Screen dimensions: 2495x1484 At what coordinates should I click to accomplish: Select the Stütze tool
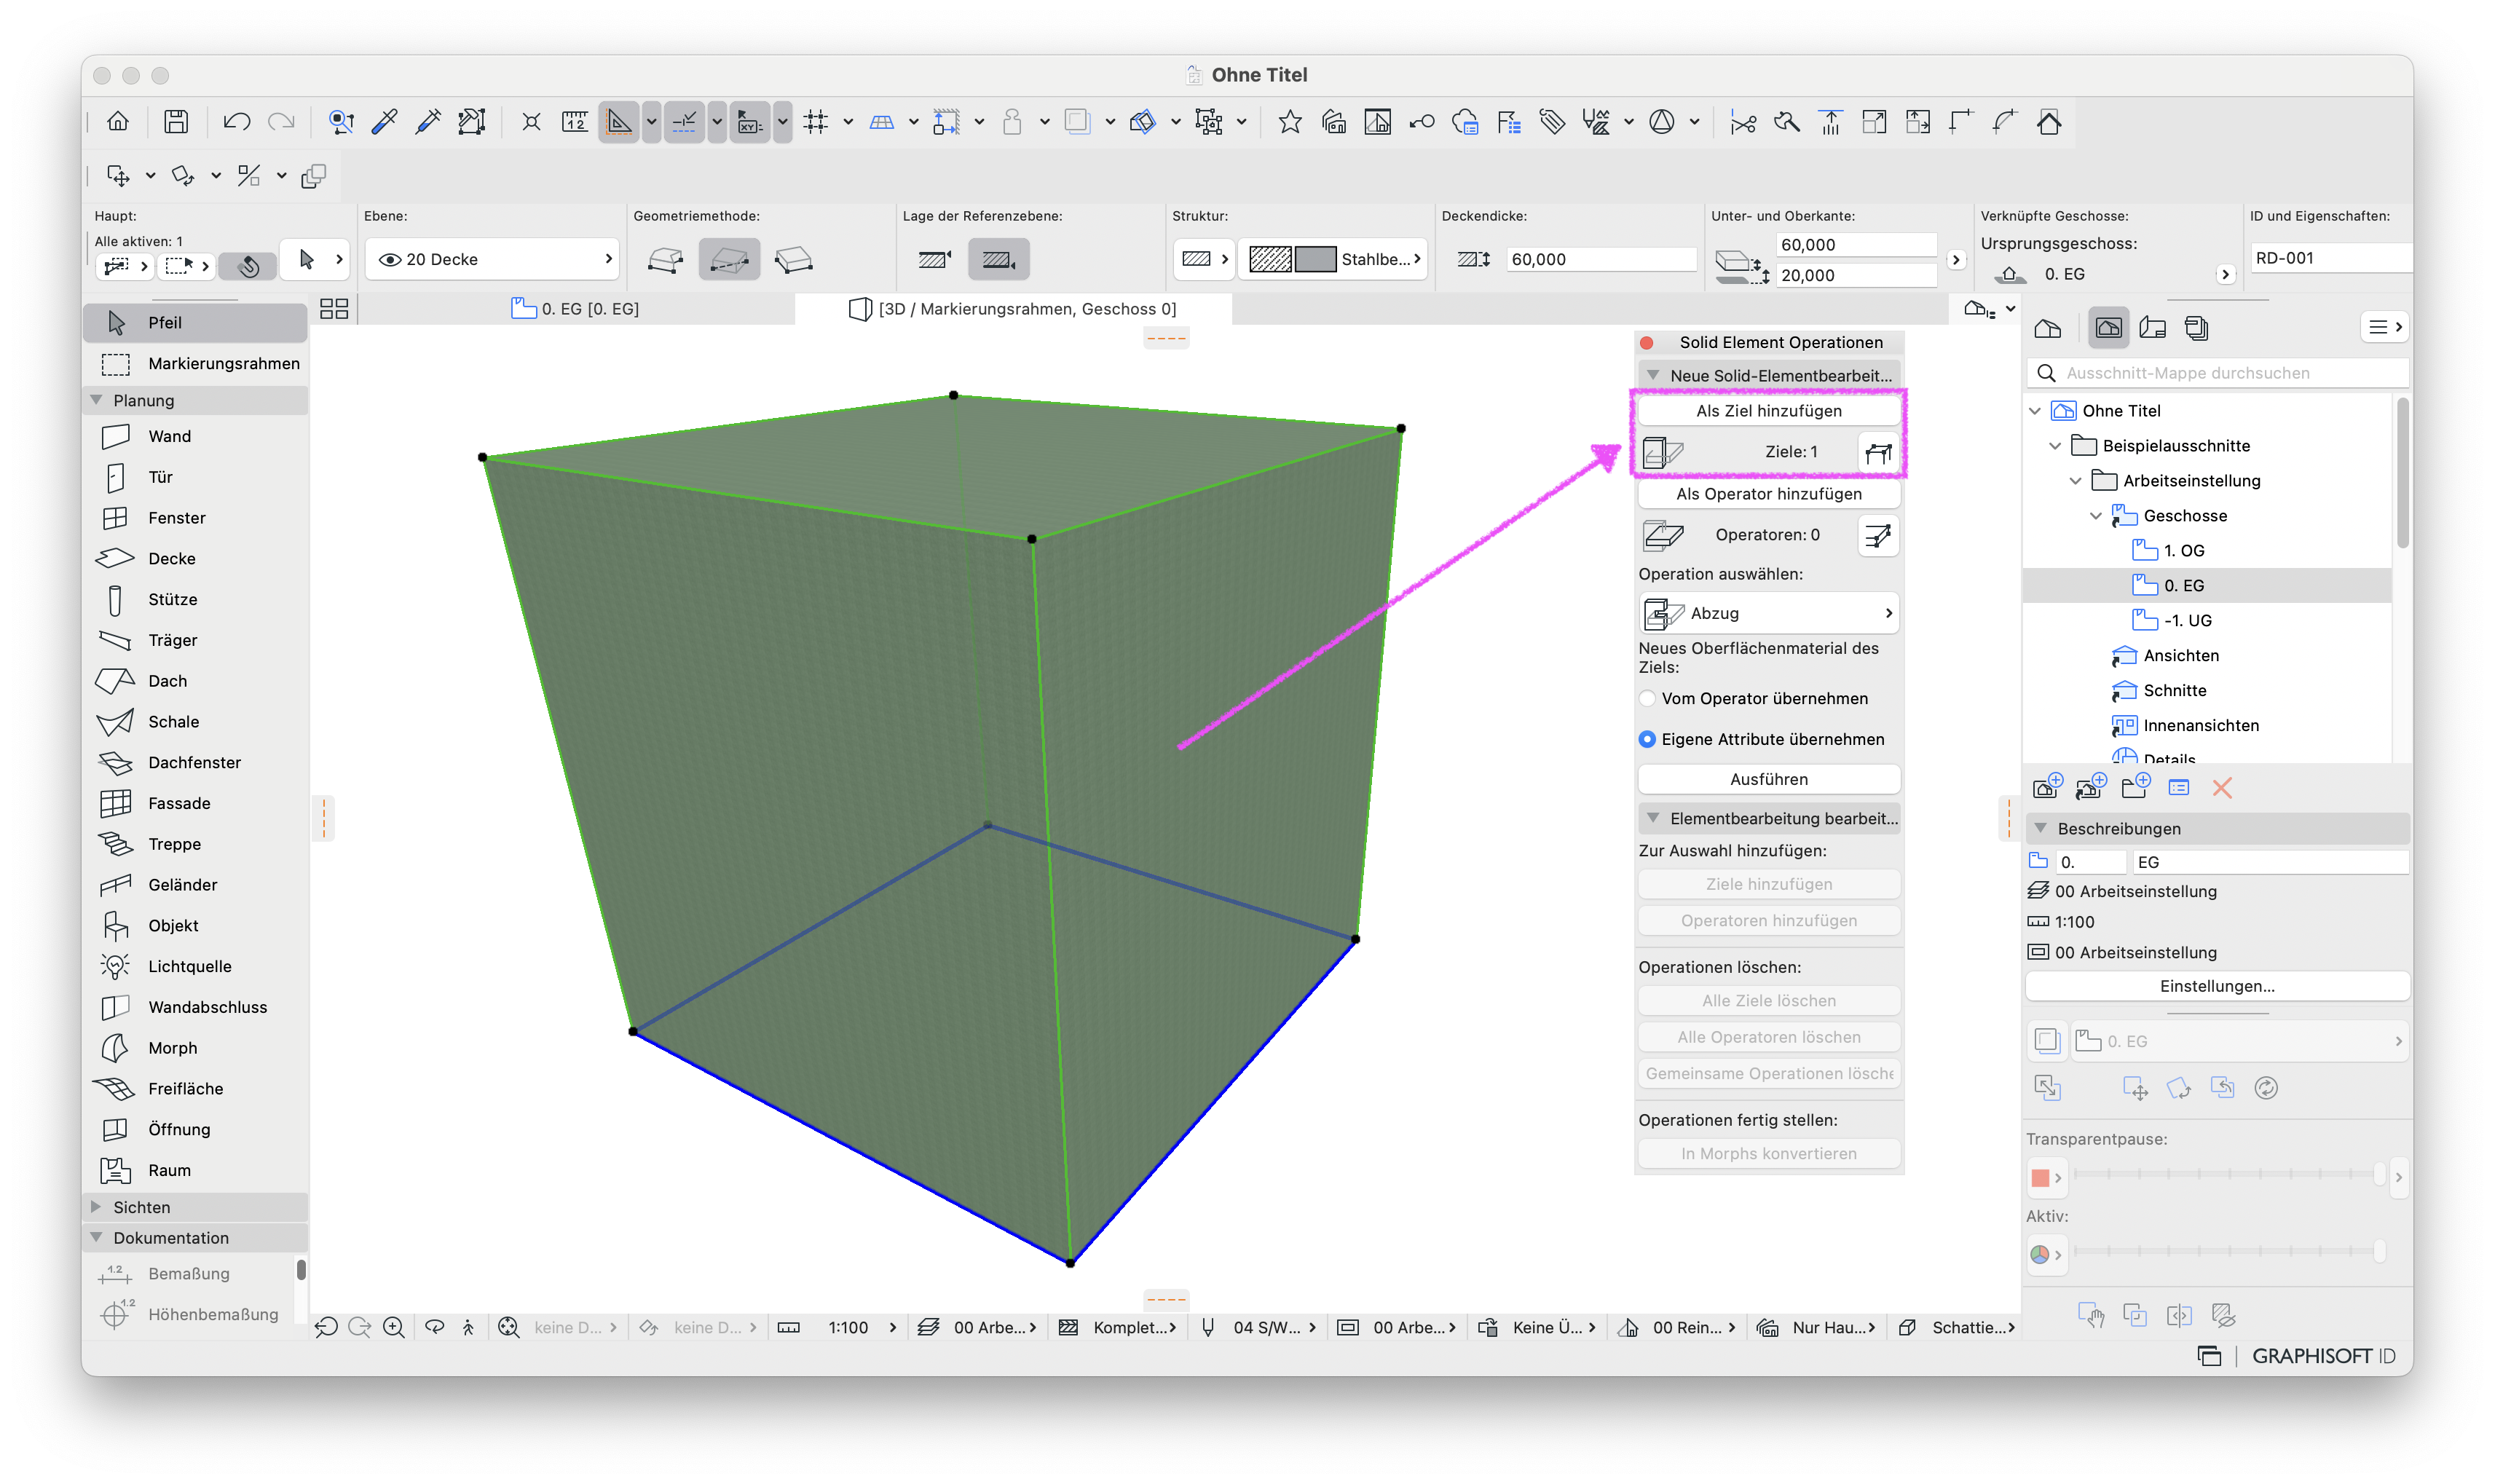pos(195,599)
